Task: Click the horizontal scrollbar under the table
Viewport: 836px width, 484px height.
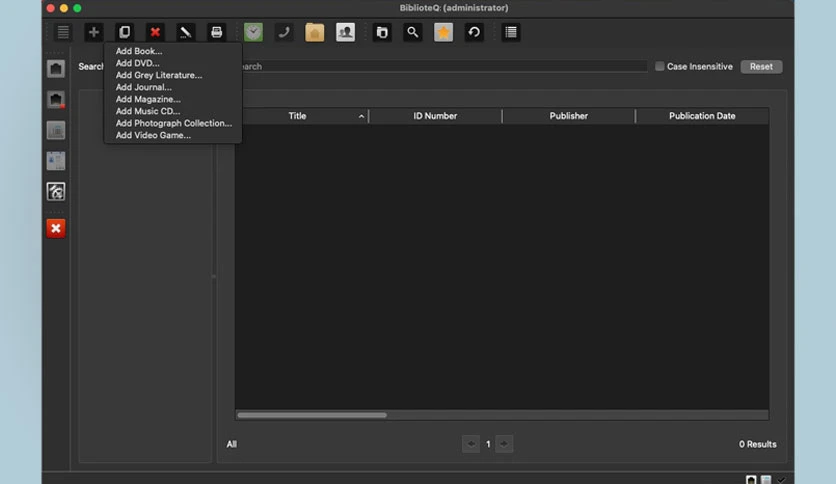Action: coord(312,415)
